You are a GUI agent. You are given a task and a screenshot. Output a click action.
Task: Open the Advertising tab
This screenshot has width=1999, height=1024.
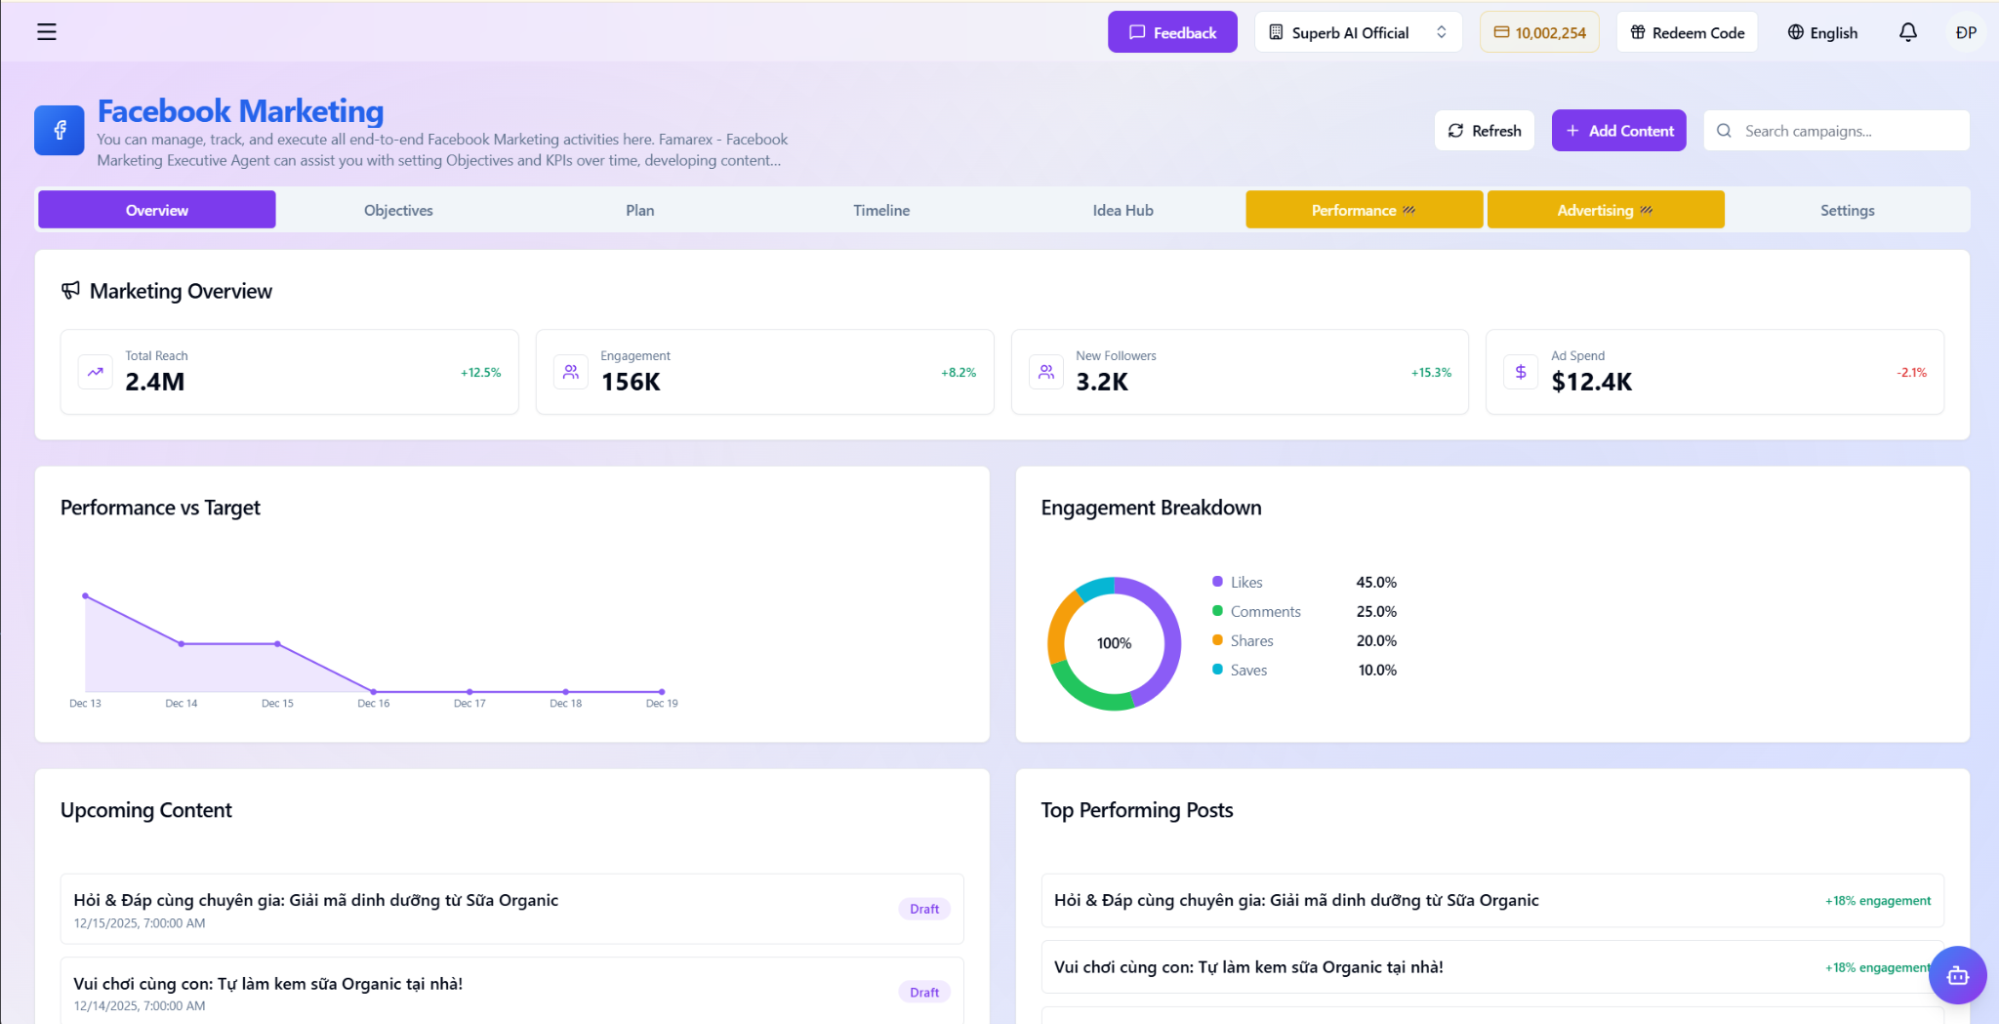pos(1604,209)
